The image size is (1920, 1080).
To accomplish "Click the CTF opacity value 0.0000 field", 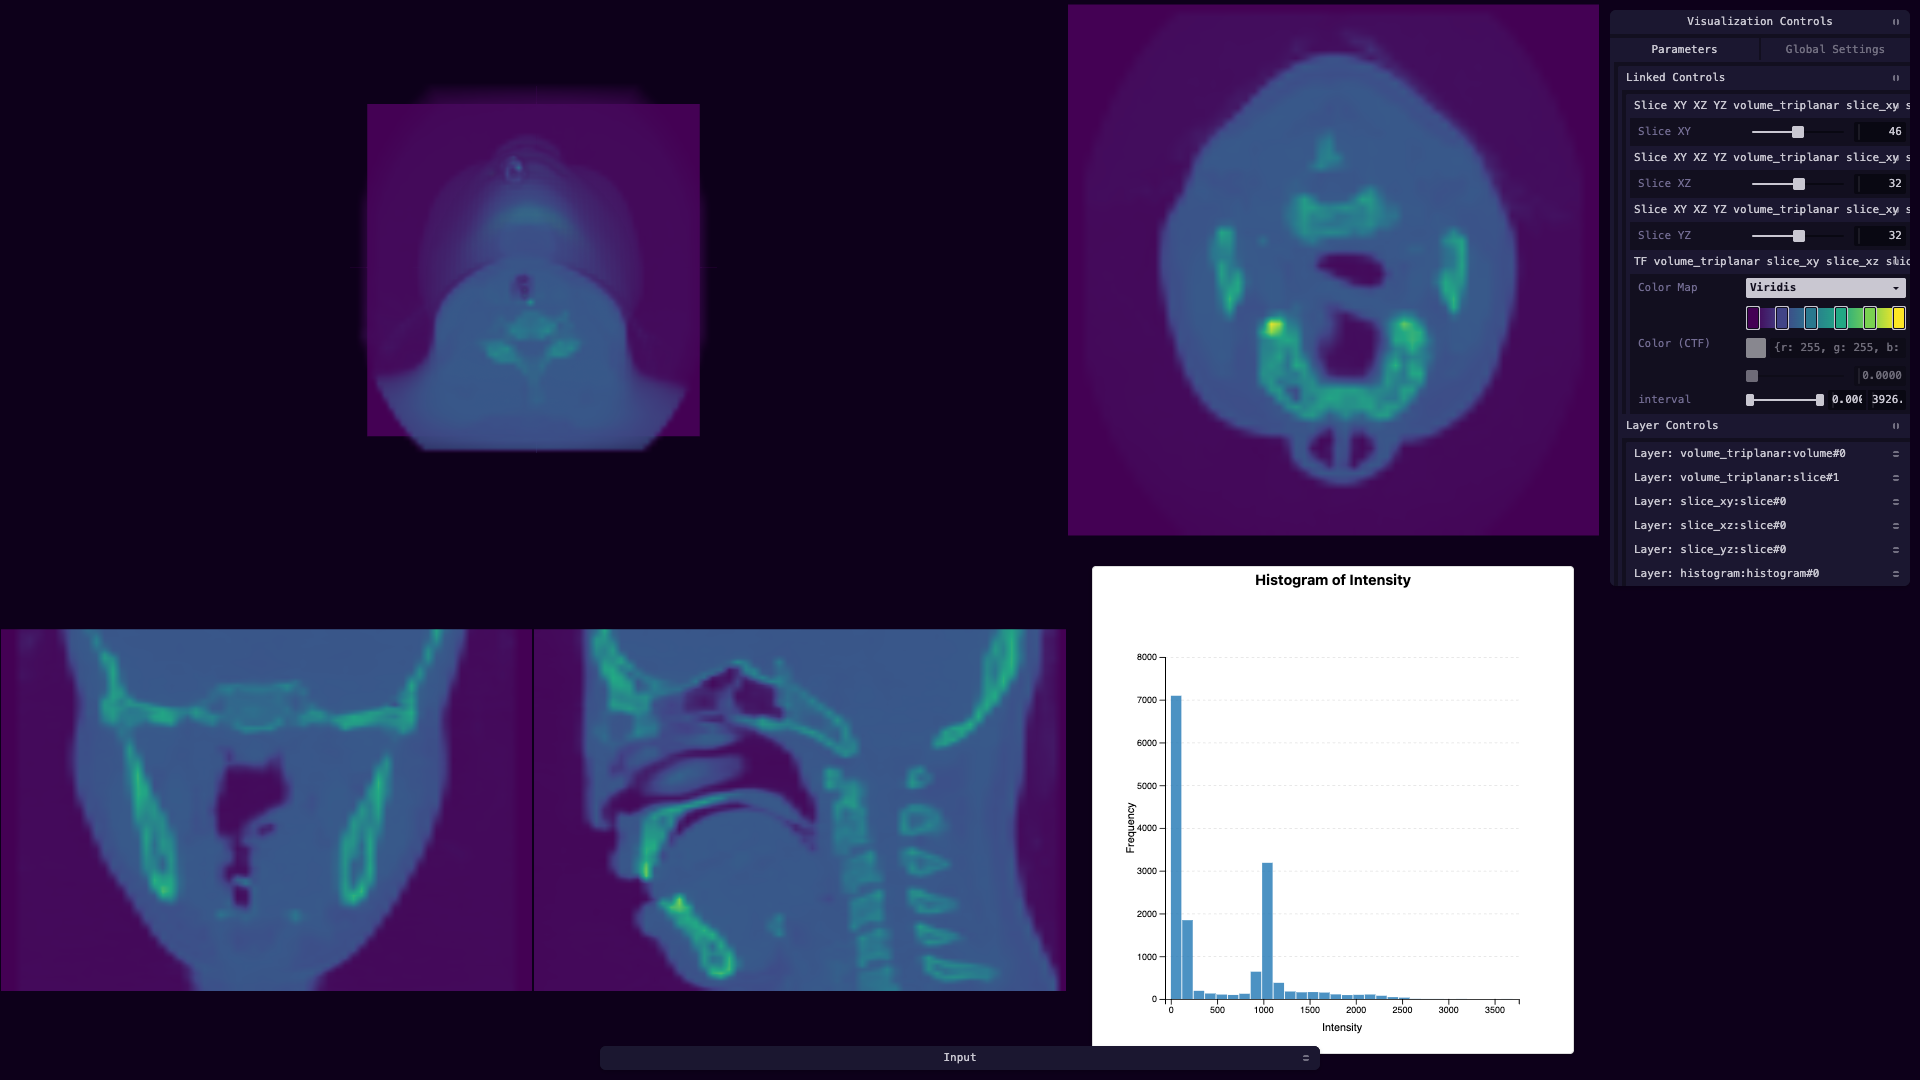I will (x=1881, y=376).
